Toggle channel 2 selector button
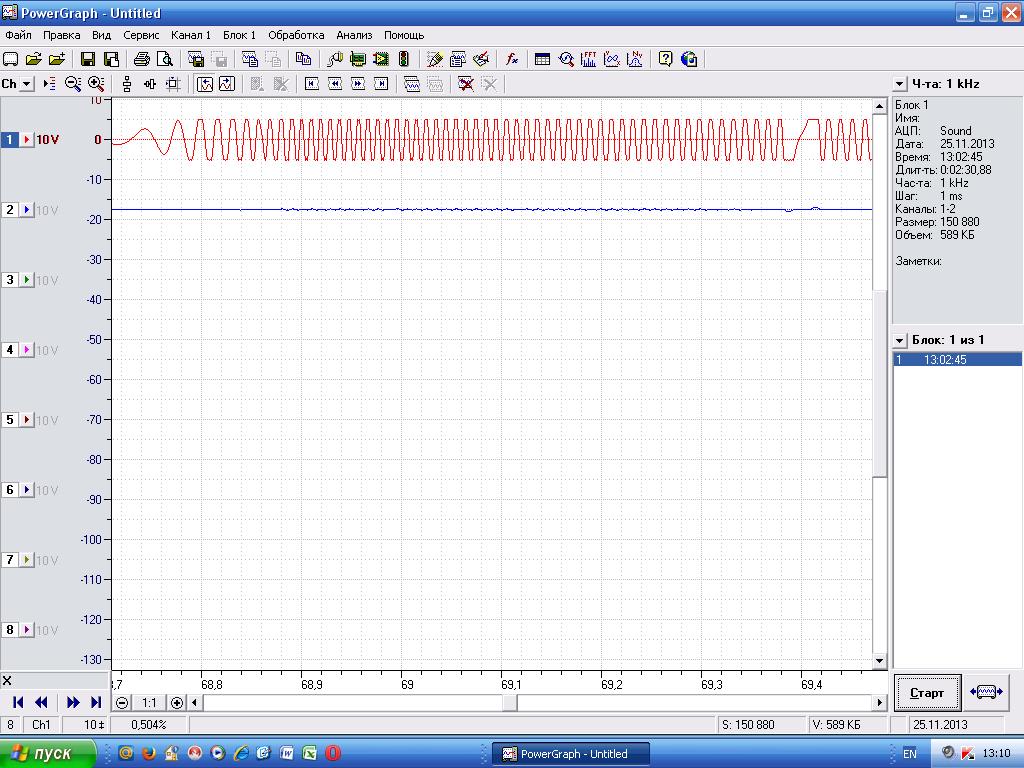Screen dimensions: 1024x768 click(10, 210)
